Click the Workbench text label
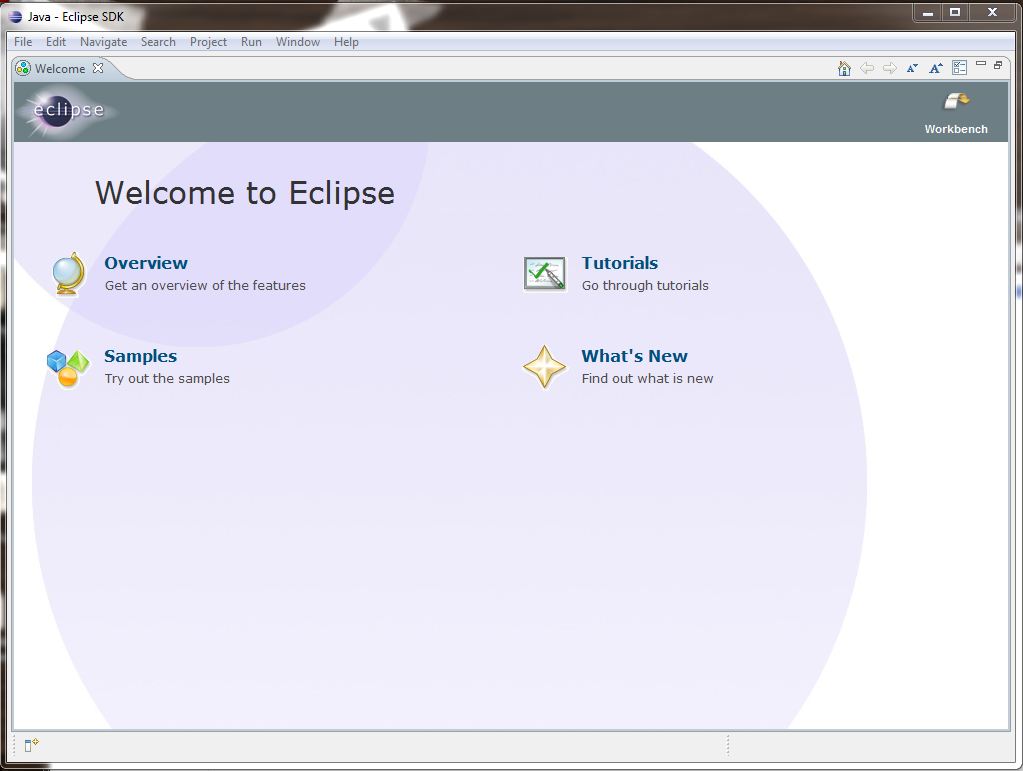This screenshot has height=771, width=1023. (956, 129)
